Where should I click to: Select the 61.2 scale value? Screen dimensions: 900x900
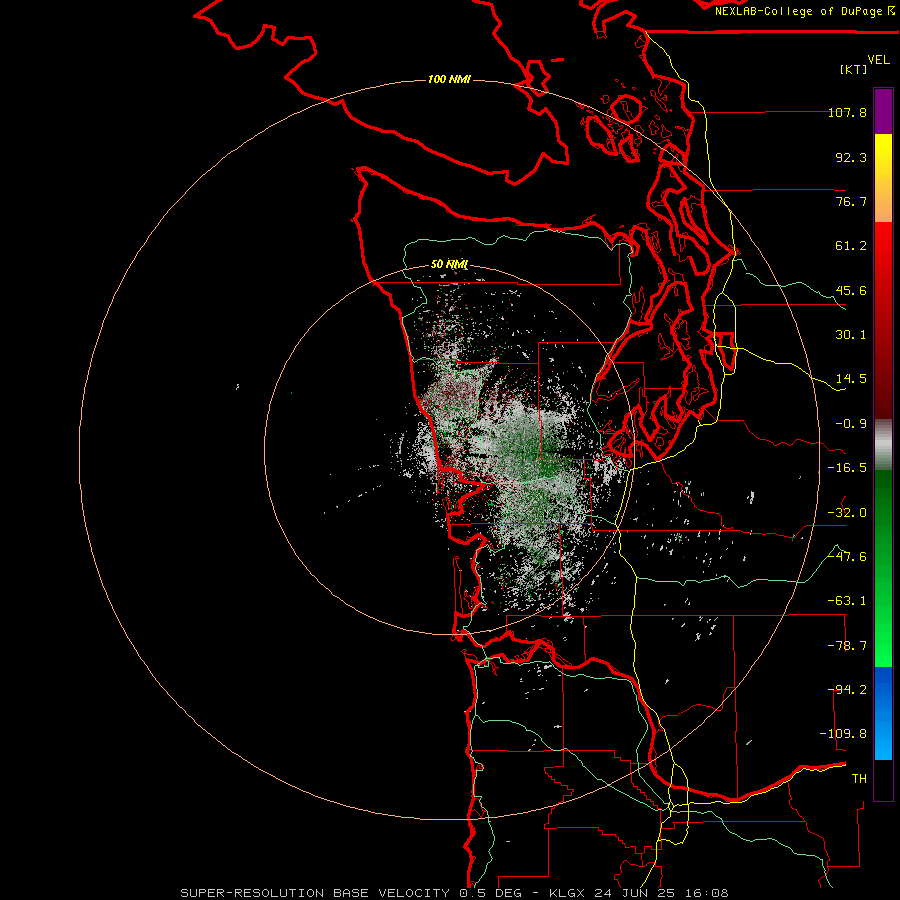click(x=851, y=246)
